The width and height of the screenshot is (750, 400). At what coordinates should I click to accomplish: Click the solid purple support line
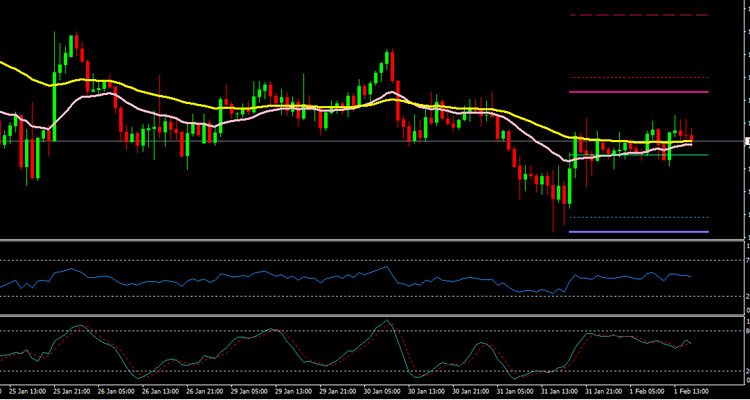pos(638,232)
